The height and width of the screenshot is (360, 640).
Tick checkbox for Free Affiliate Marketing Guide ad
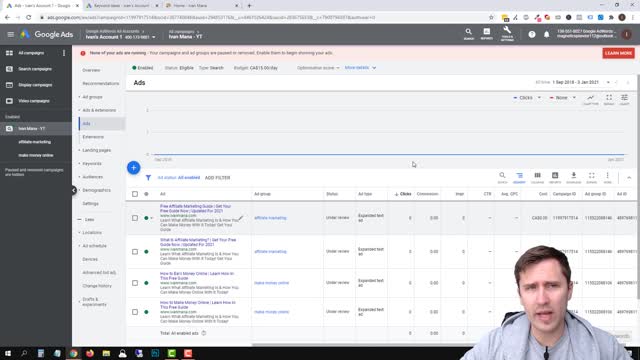135,218
